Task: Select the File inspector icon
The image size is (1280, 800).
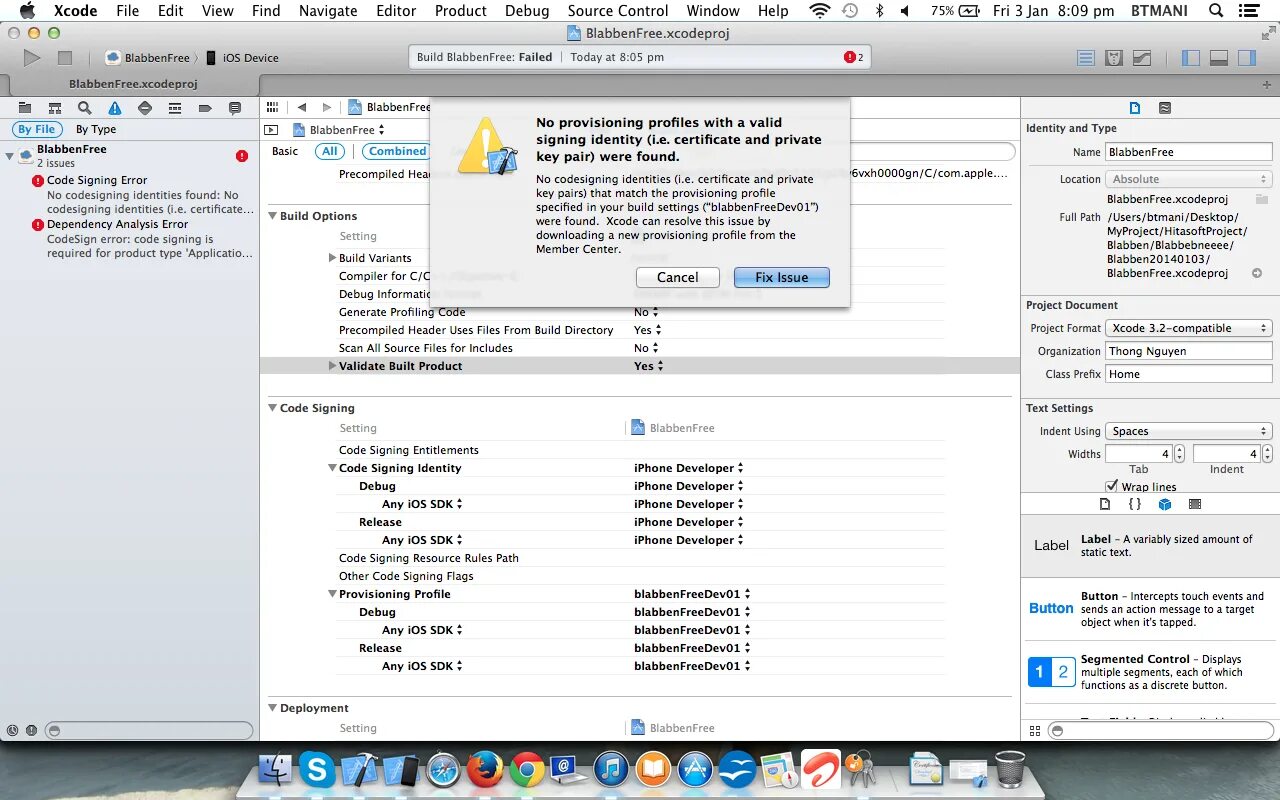Action: (x=1135, y=108)
